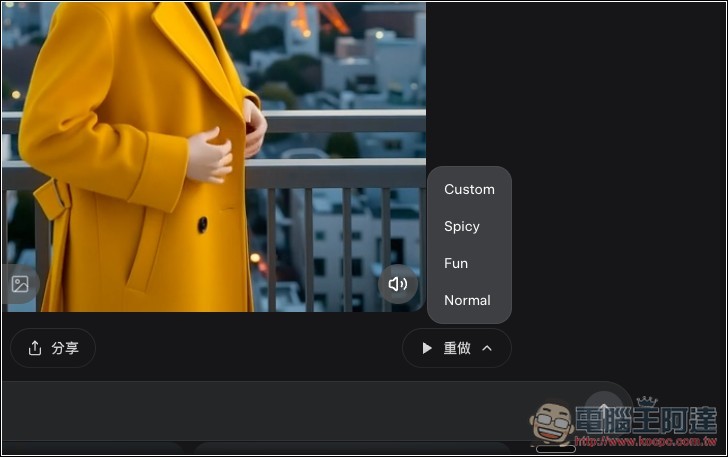The height and width of the screenshot is (457, 728).
Task: Select Normal in the popup menu
Action: tap(467, 300)
